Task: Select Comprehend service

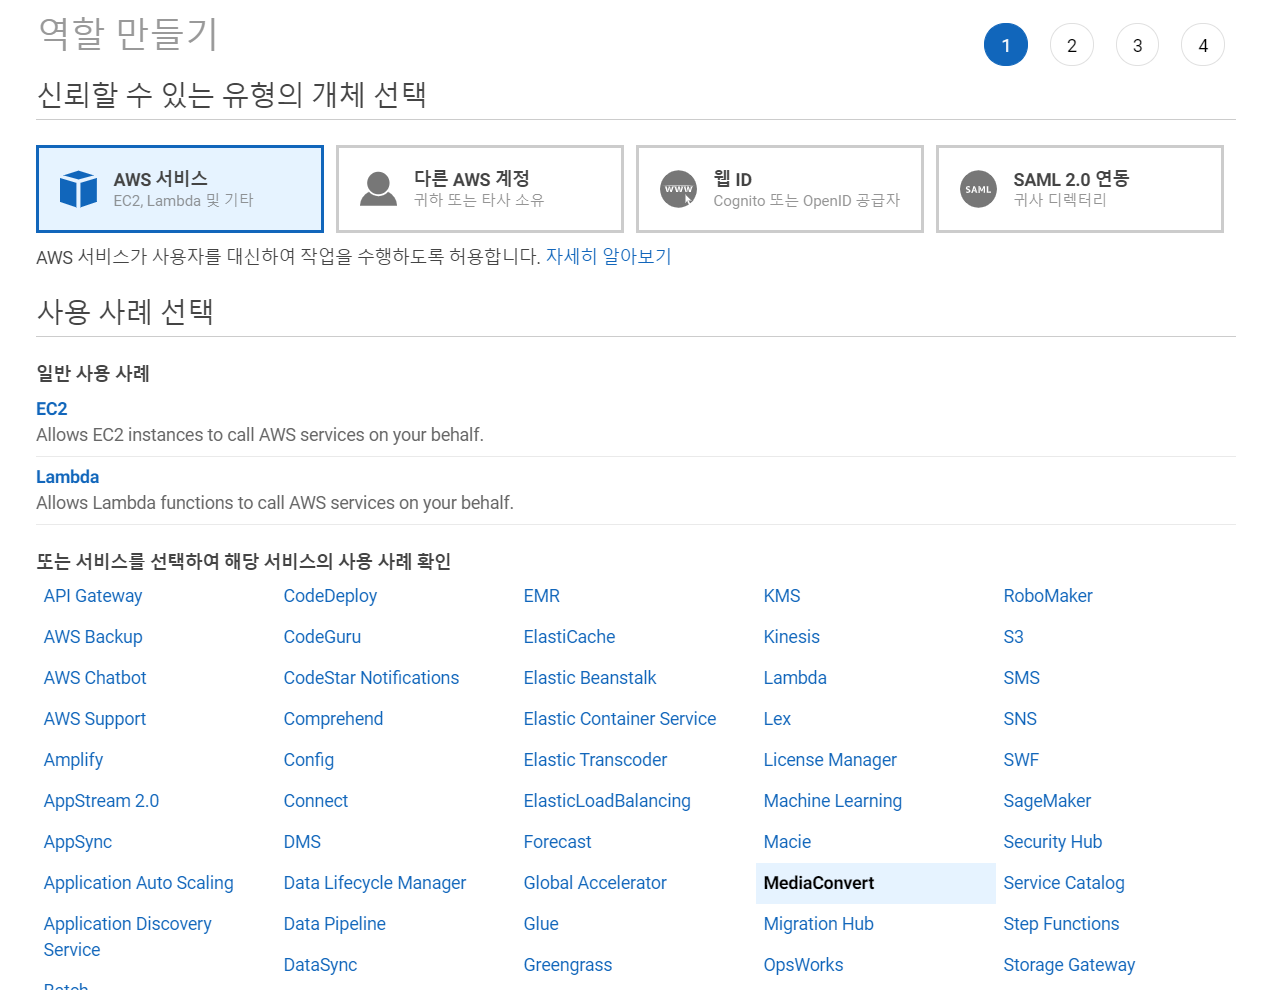Action: [x=333, y=719]
